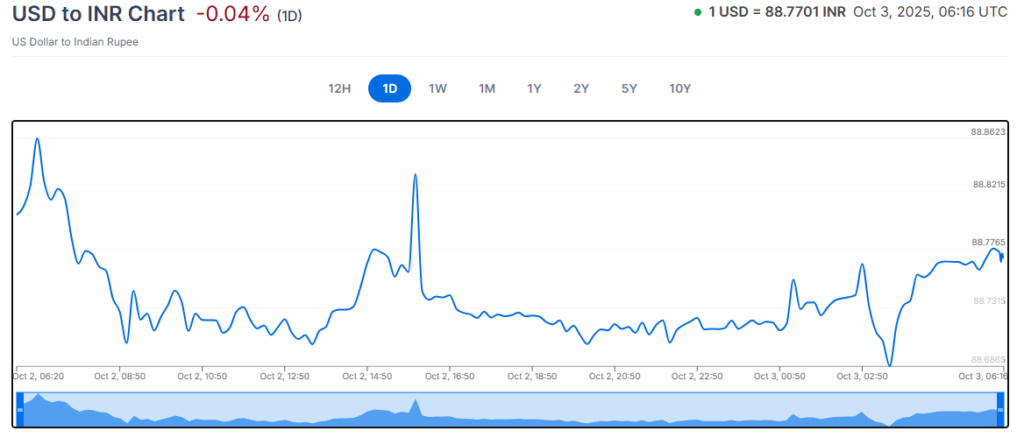Viewport: 1024px width, 445px height.
Task: Switch to the 1D chart range
Action: (x=390, y=88)
